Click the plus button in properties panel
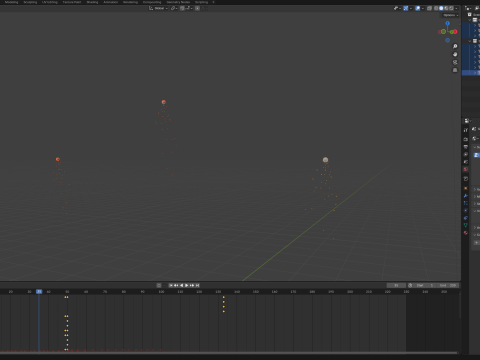Screen dimensions: 480x360 tap(476, 243)
